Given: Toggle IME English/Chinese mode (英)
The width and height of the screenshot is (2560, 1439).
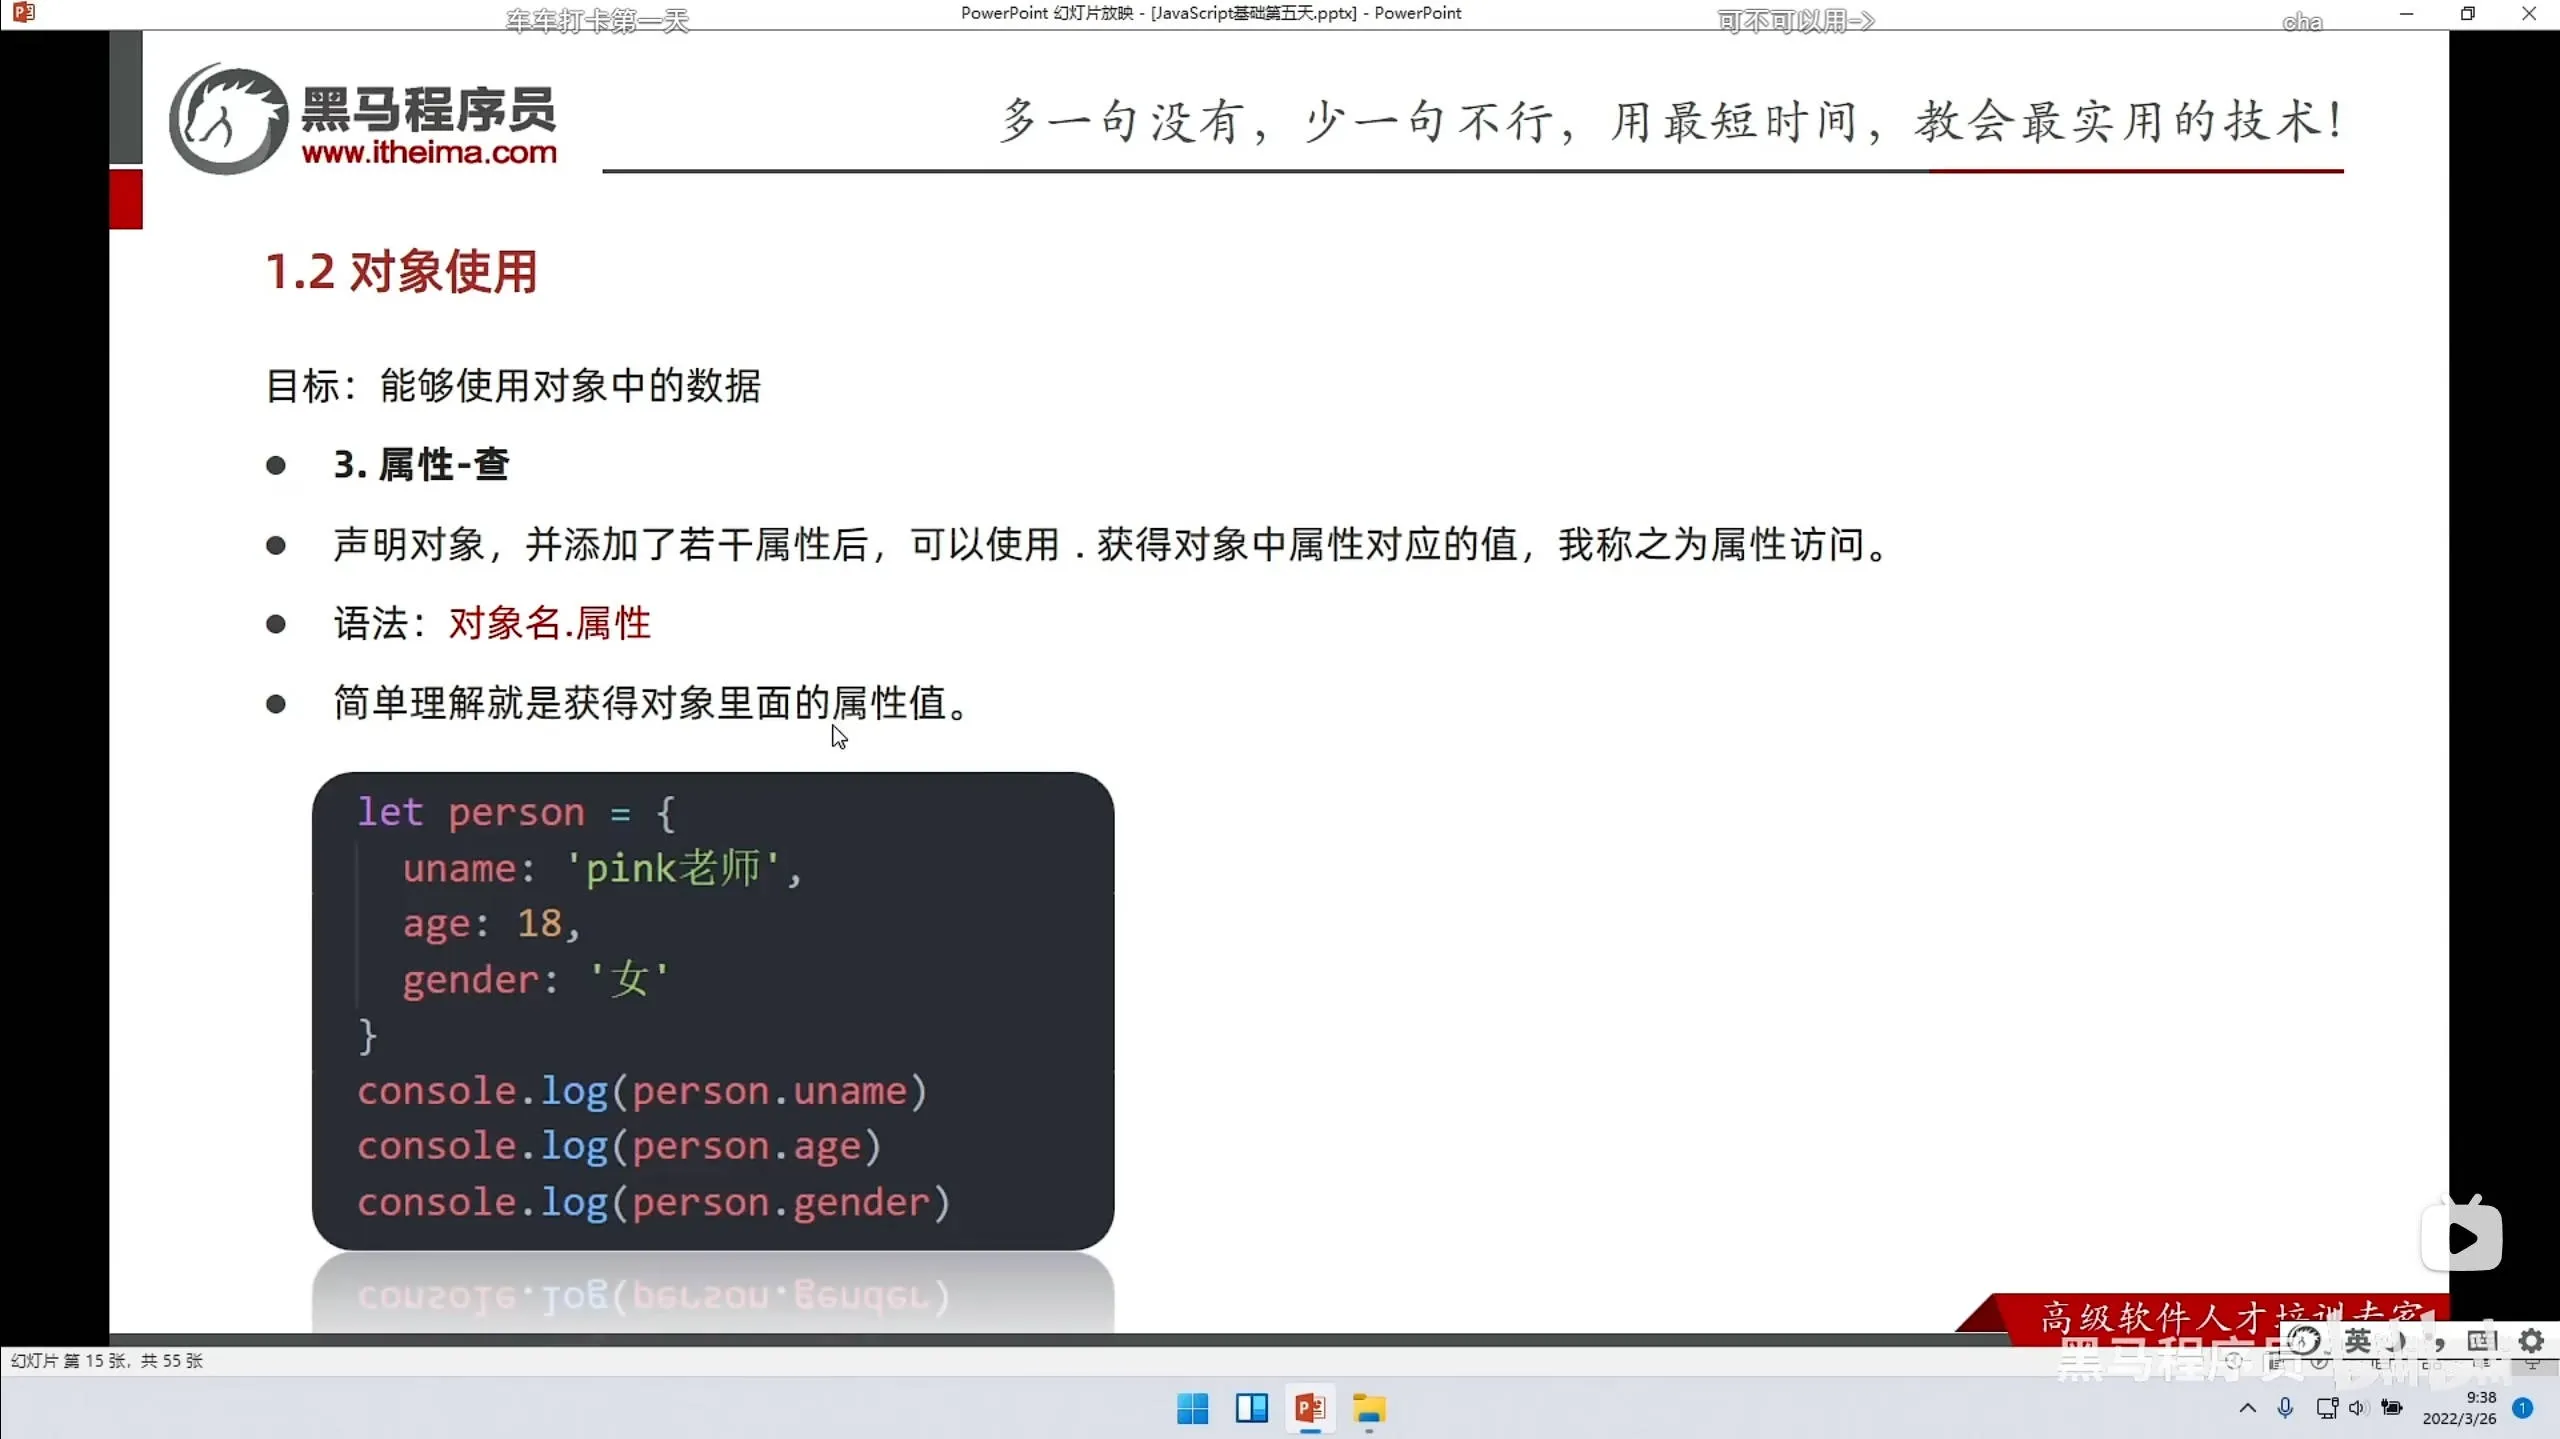Looking at the screenshot, I should (x=2357, y=1341).
